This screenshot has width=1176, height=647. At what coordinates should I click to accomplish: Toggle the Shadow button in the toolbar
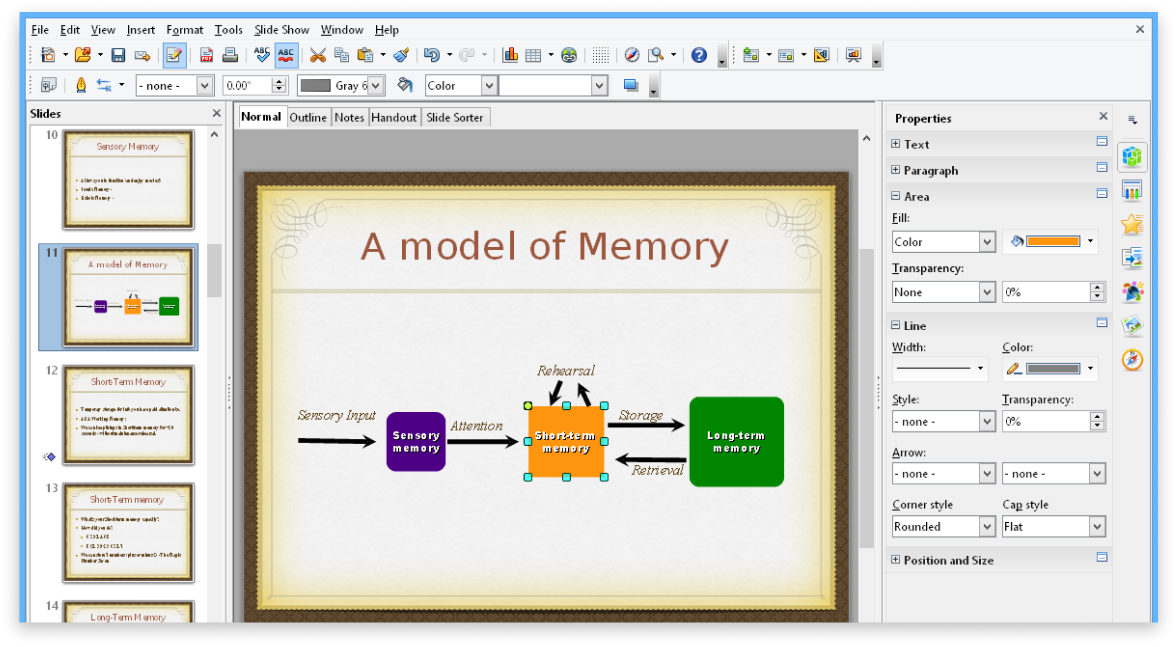point(631,86)
